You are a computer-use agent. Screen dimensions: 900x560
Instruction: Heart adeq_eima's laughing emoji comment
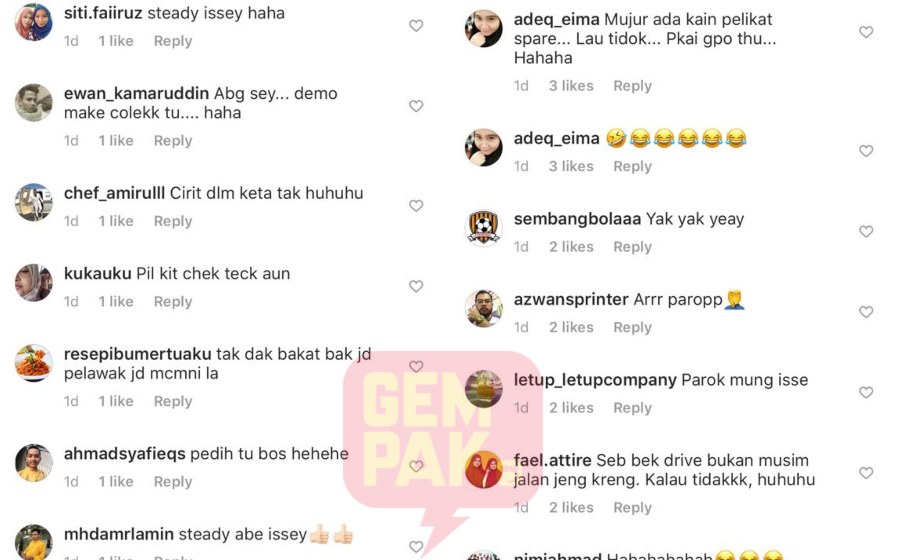click(866, 151)
